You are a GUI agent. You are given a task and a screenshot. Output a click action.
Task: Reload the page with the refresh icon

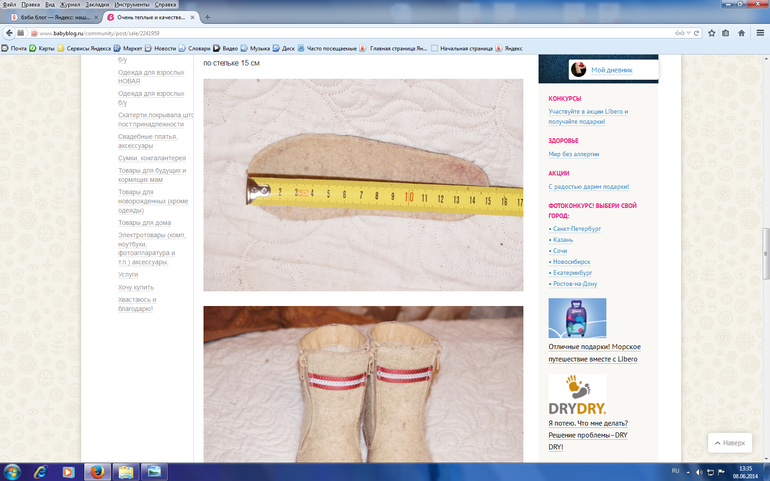[696, 33]
